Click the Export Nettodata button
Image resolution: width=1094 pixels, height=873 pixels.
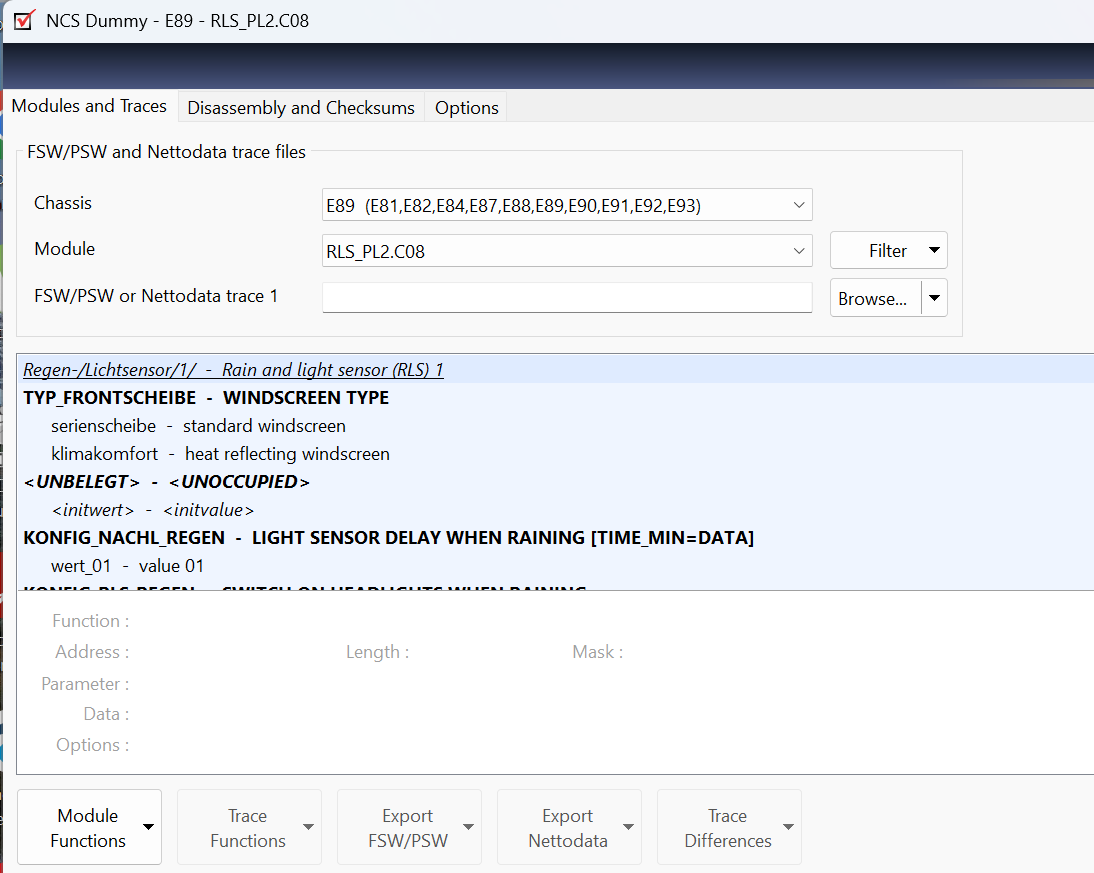pyautogui.click(x=568, y=828)
